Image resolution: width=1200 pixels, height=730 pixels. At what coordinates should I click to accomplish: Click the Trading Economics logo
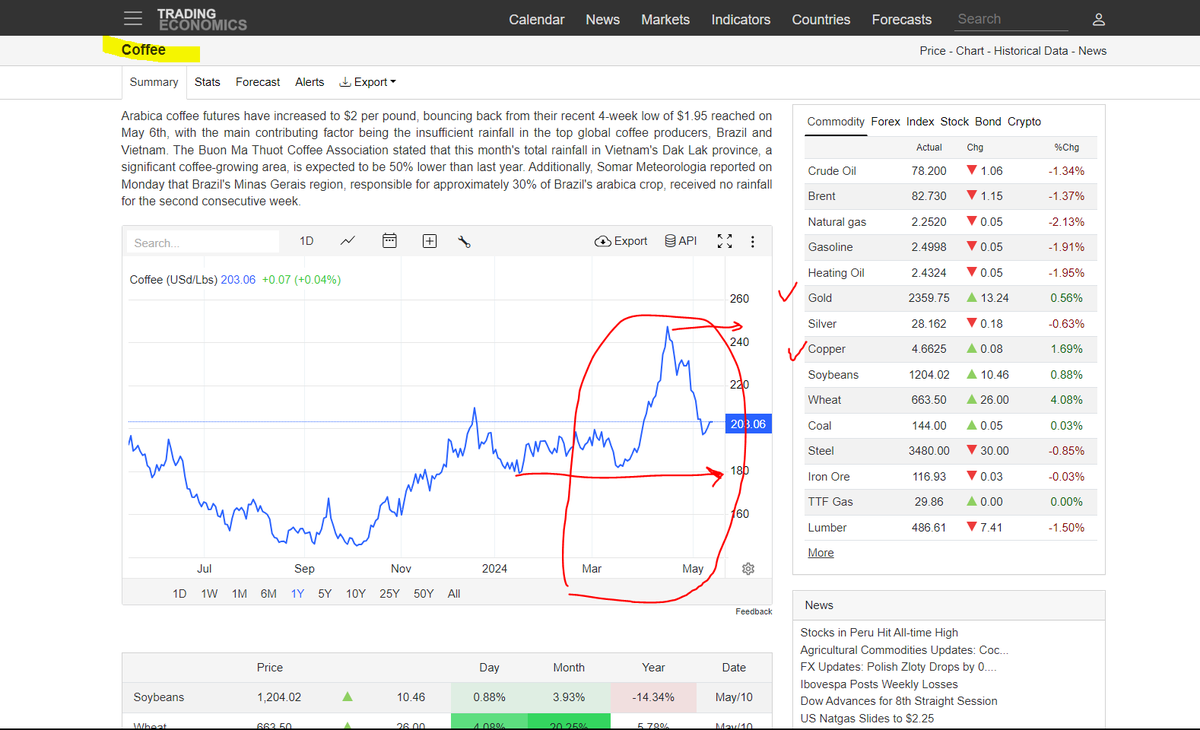click(202, 19)
